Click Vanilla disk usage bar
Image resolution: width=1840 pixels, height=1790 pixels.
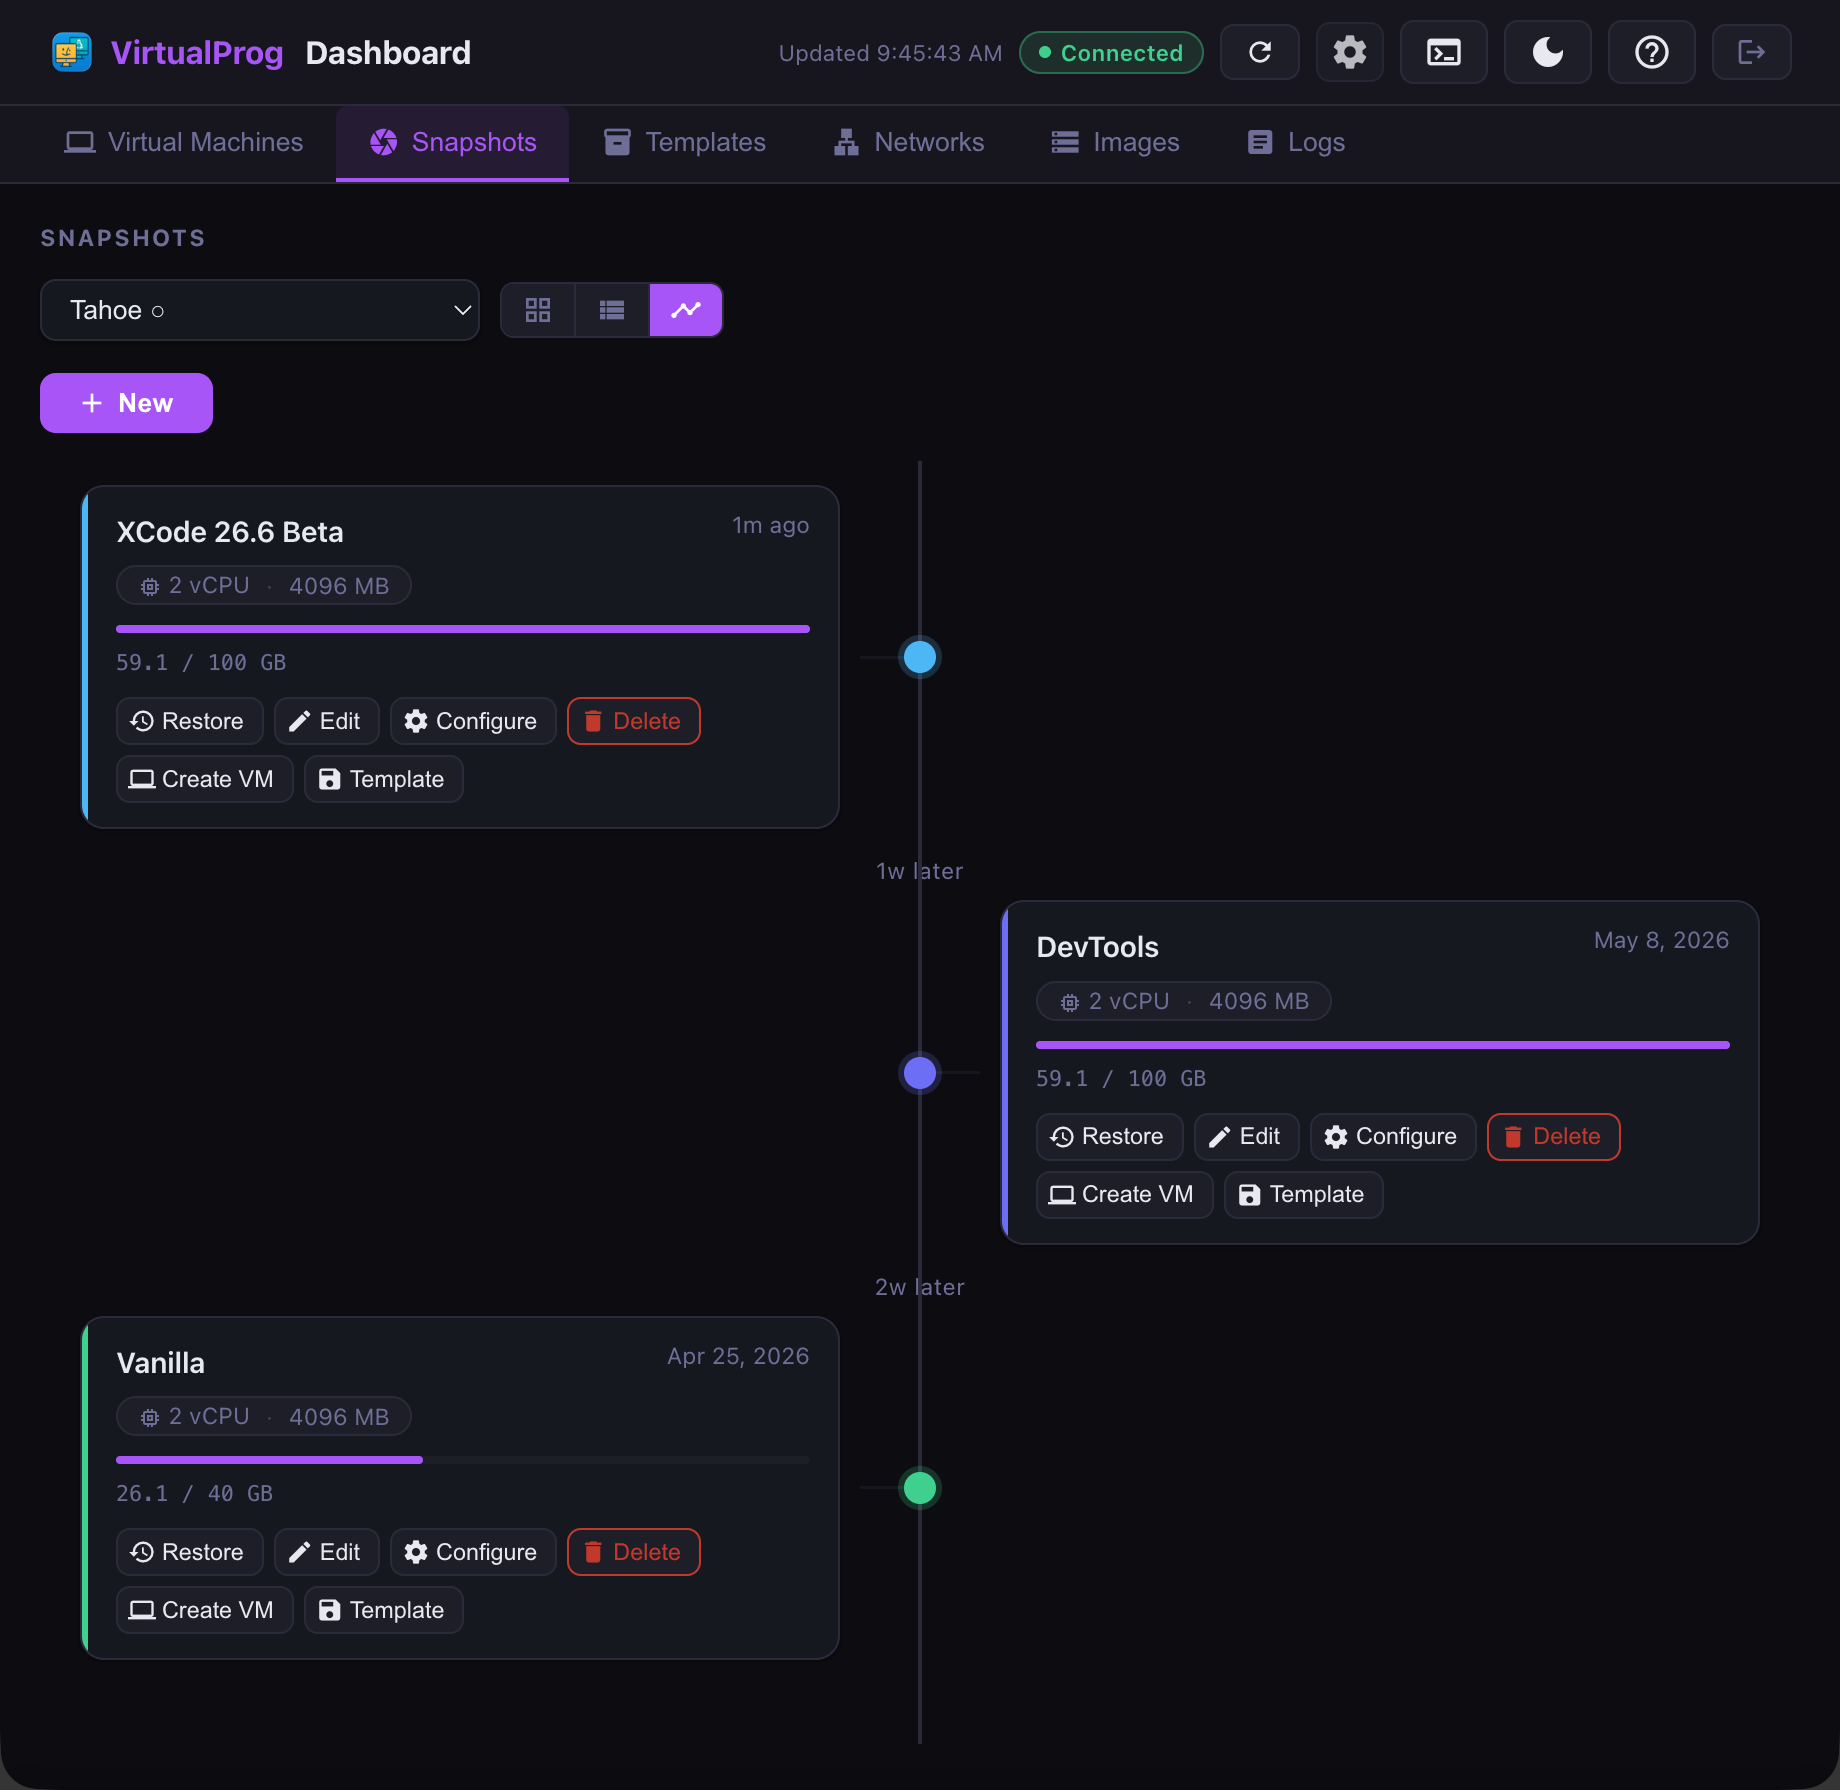pos(463,1460)
